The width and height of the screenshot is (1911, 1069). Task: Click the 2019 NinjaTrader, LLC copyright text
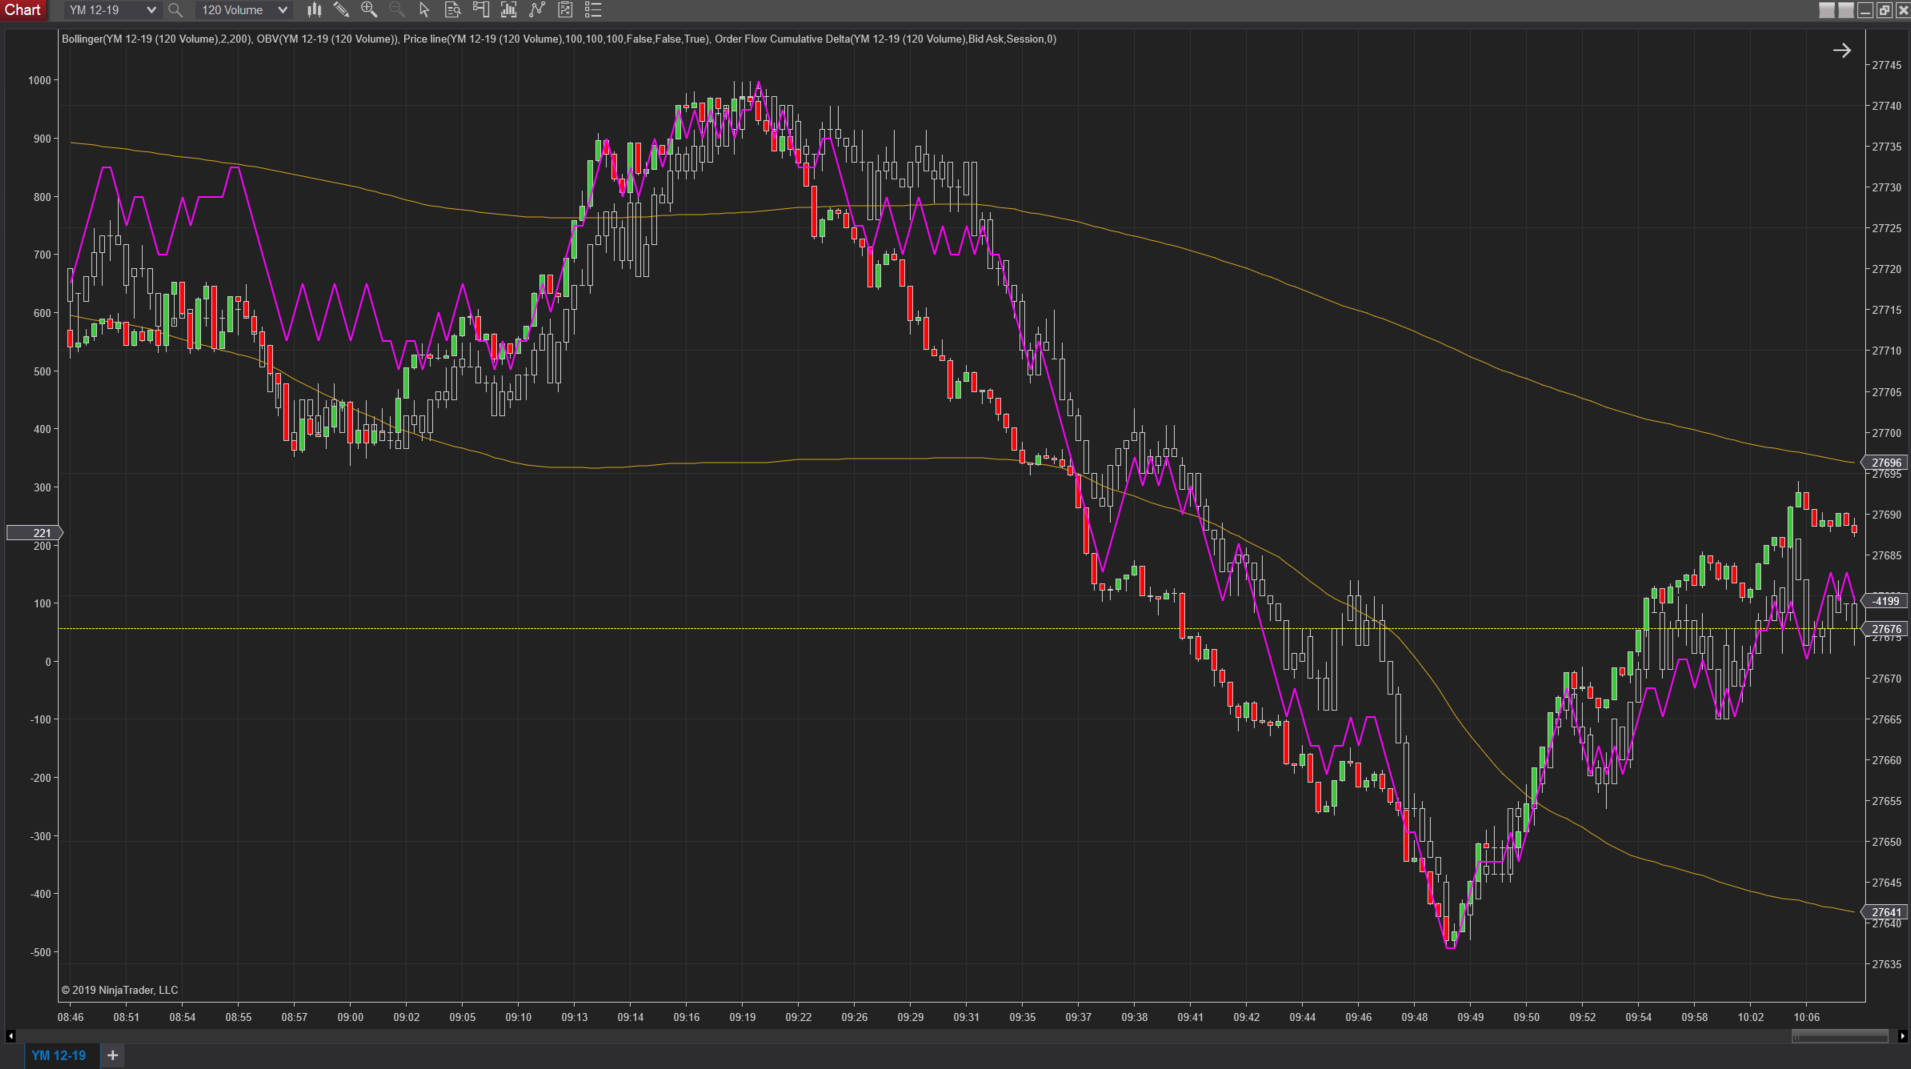tap(120, 990)
